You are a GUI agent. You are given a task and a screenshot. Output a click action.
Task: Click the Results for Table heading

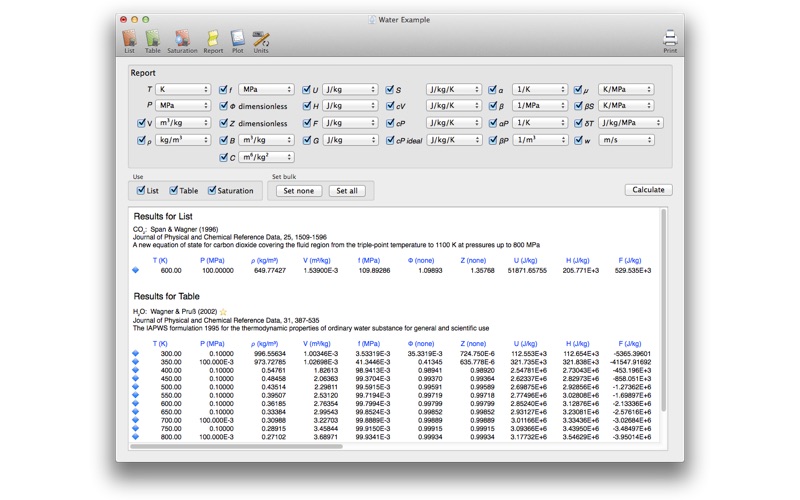point(166,296)
